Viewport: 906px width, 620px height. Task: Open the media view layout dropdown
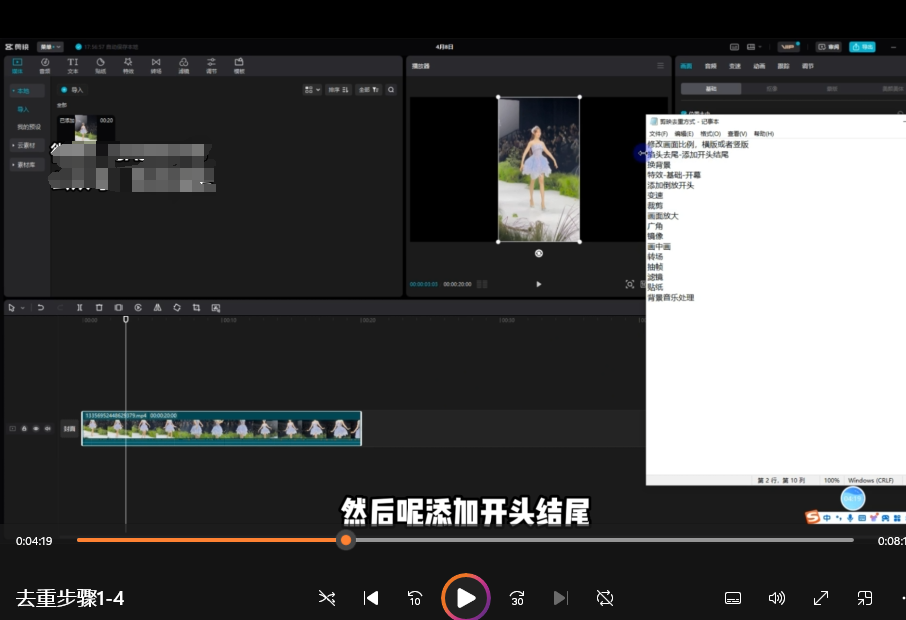point(312,90)
